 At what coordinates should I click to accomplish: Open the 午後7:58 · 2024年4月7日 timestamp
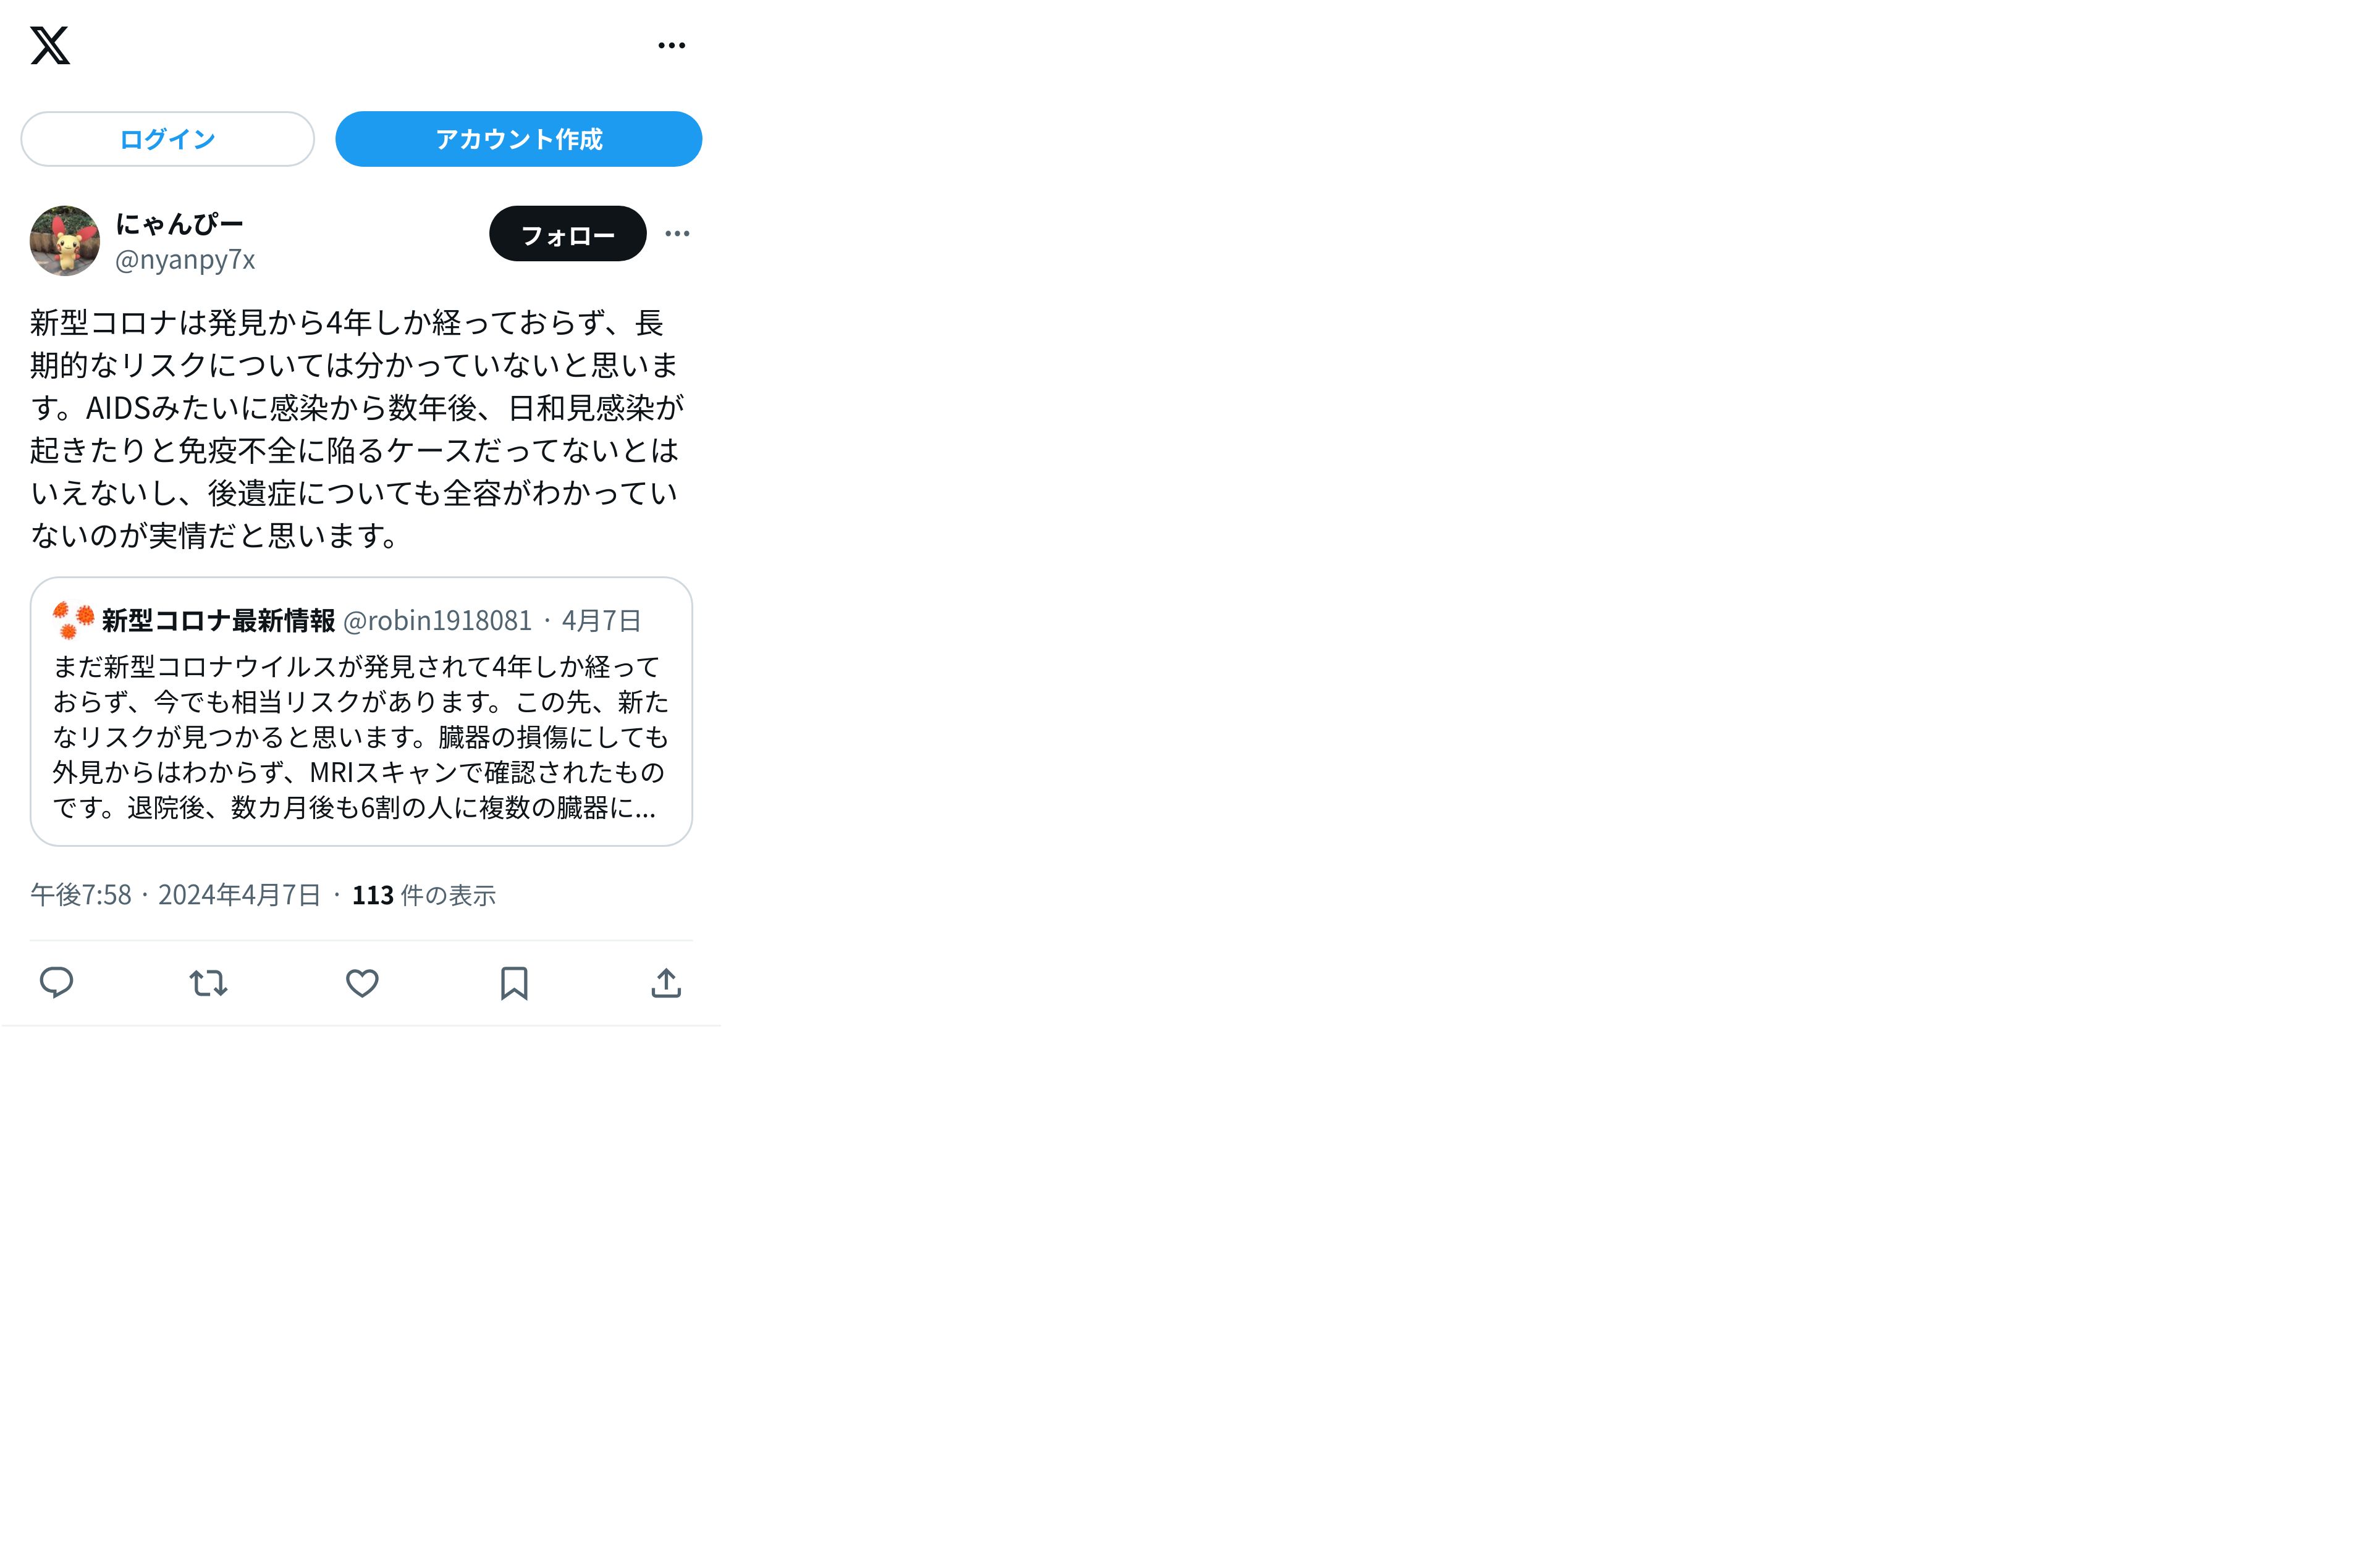click(176, 895)
